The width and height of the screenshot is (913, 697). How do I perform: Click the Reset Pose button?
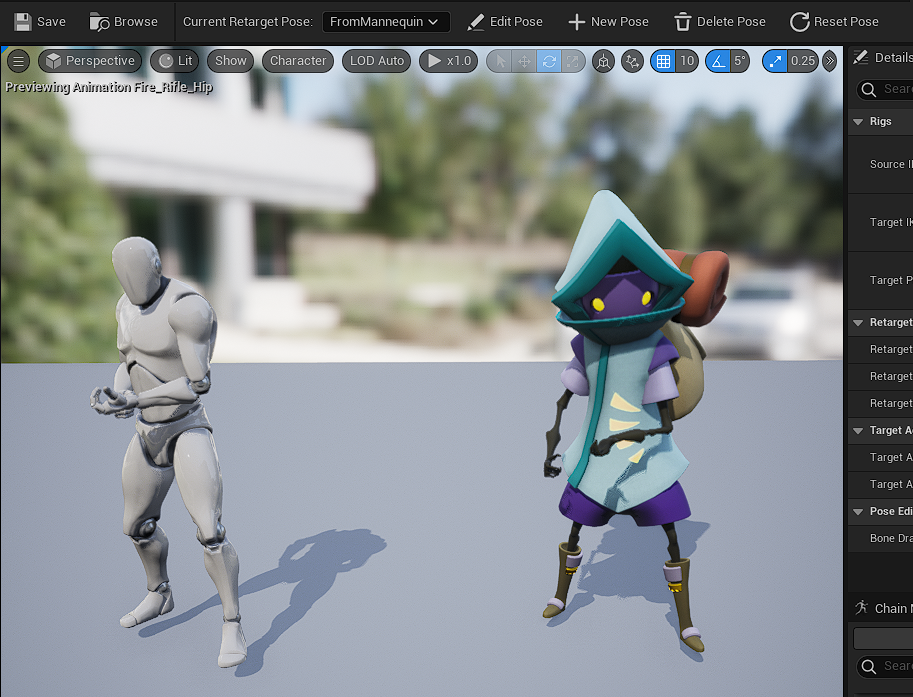tap(834, 22)
